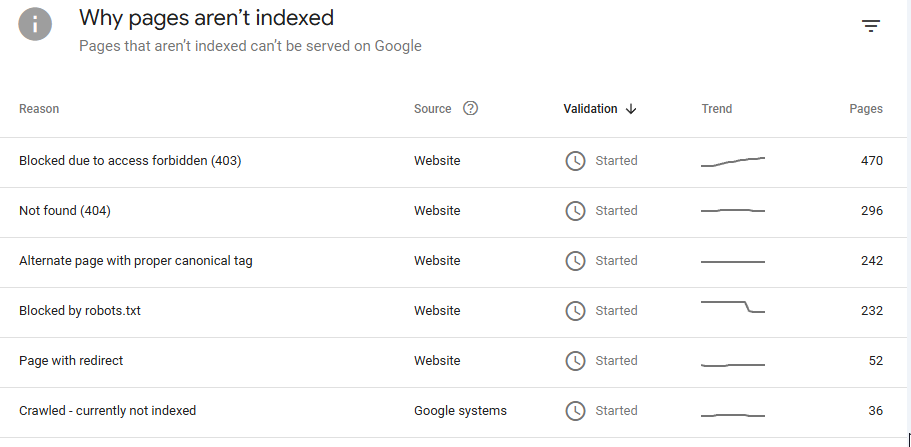This screenshot has height=447, width=911.
Task: Open Alternate page with proper canonical tag
Action: click(136, 261)
